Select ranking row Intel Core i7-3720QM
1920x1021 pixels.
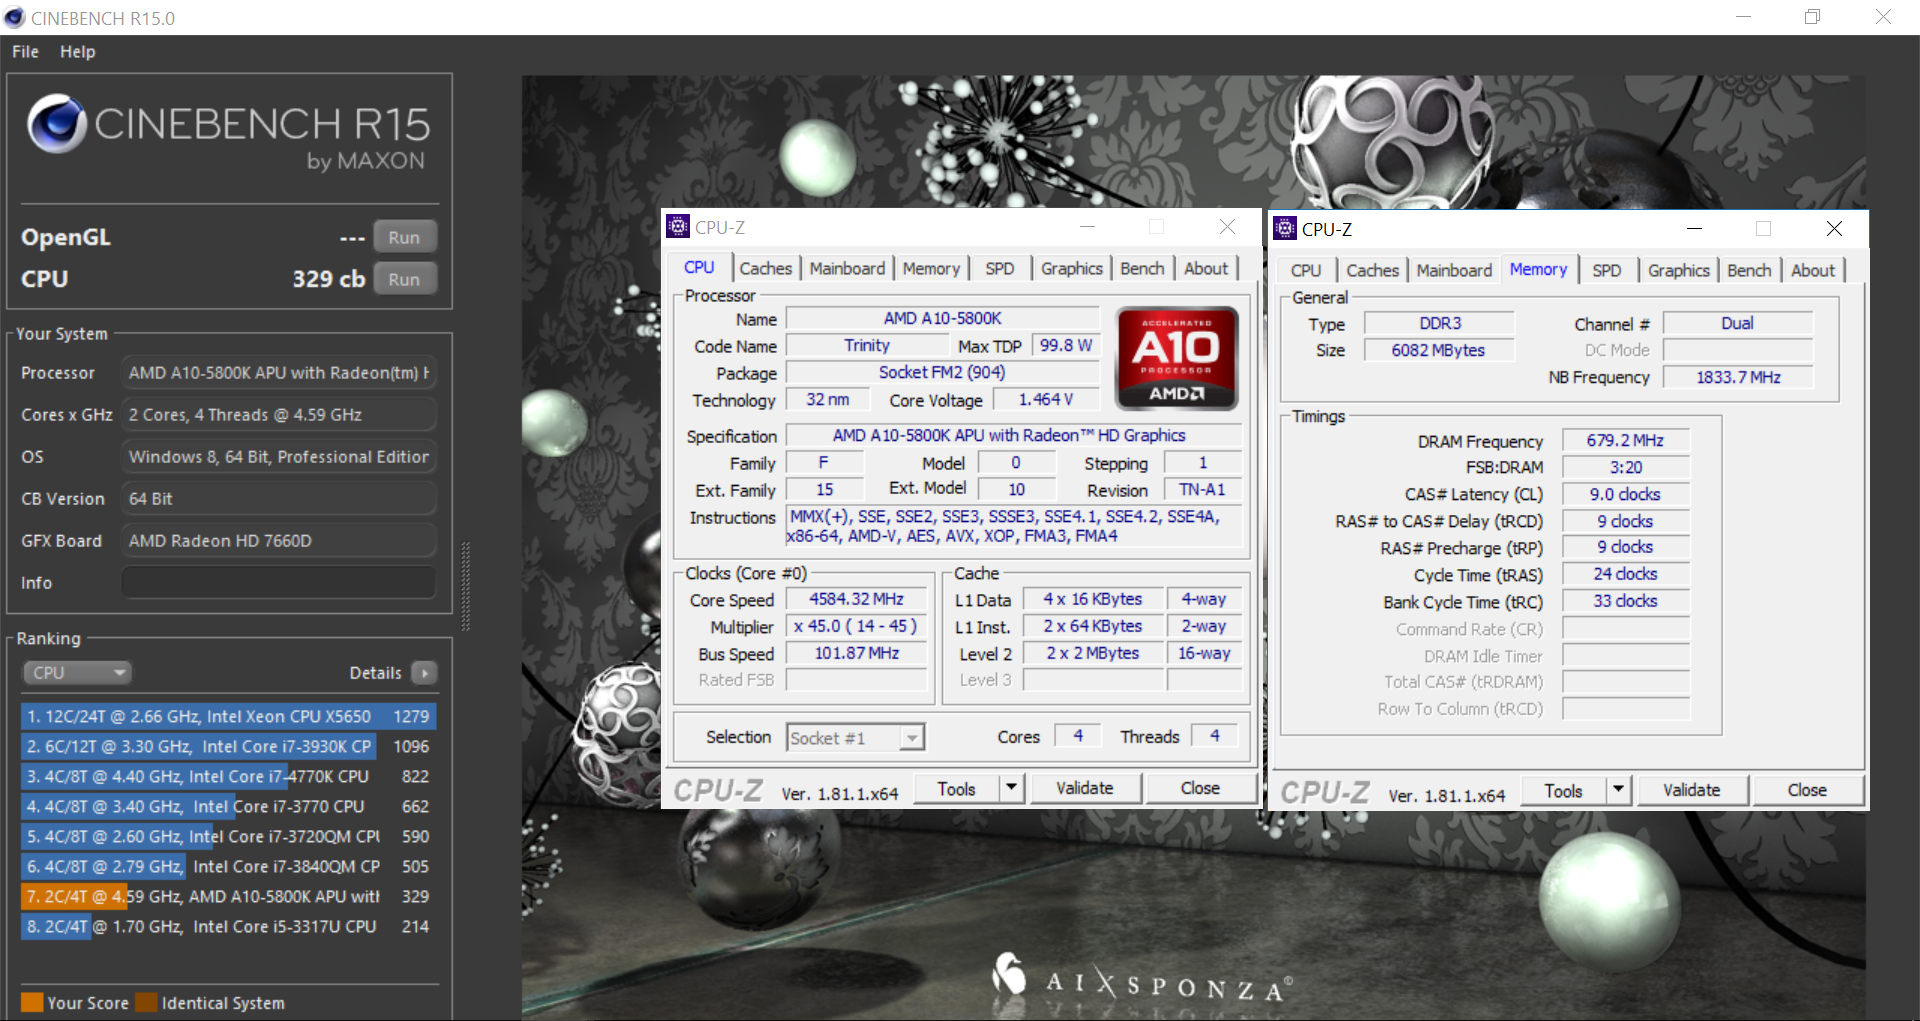pyautogui.click(x=228, y=836)
